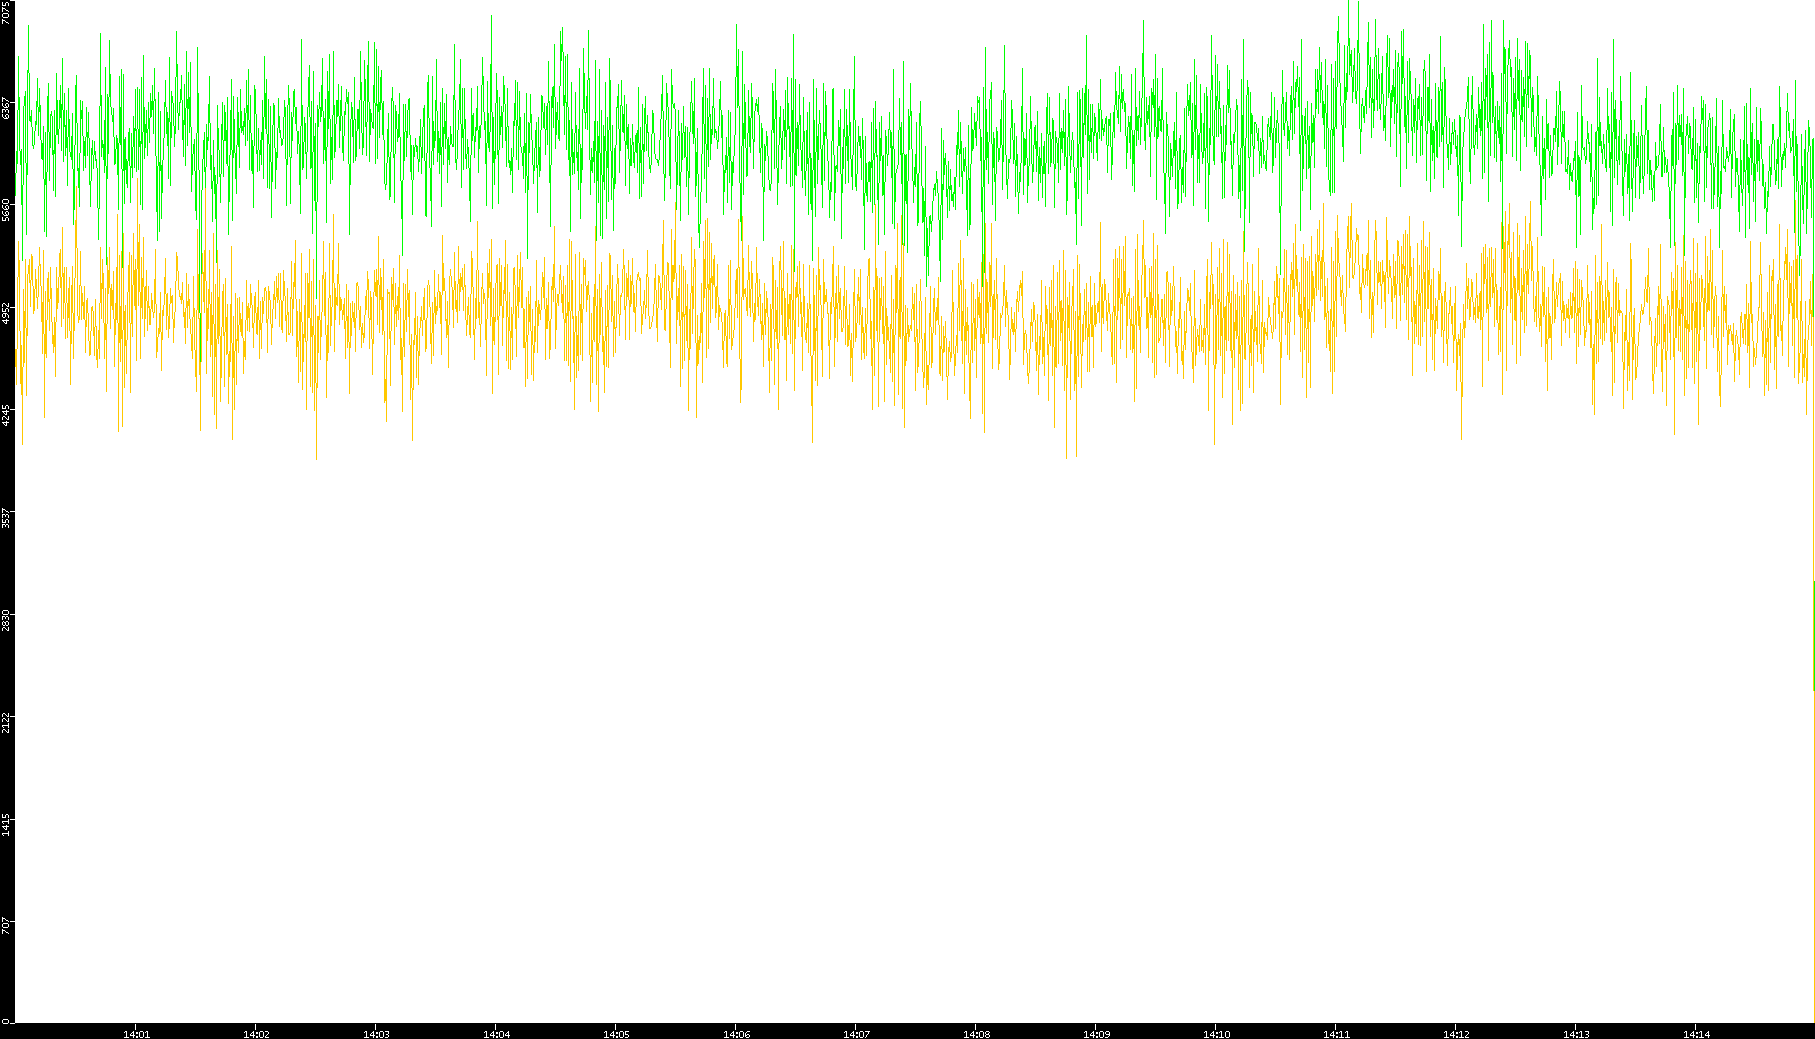The image size is (1815, 1039).
Task: Select the 2122 y-axis label
Action: click(7, 721)
